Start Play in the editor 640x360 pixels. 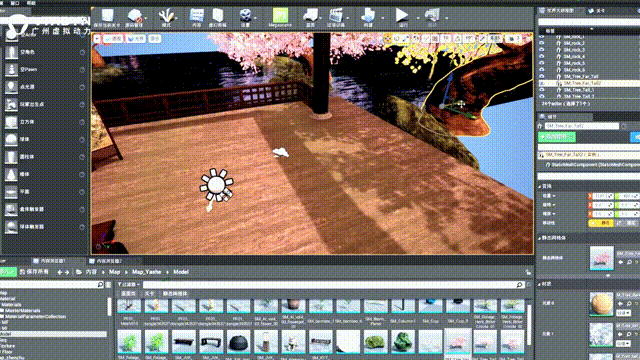point(402,18)
